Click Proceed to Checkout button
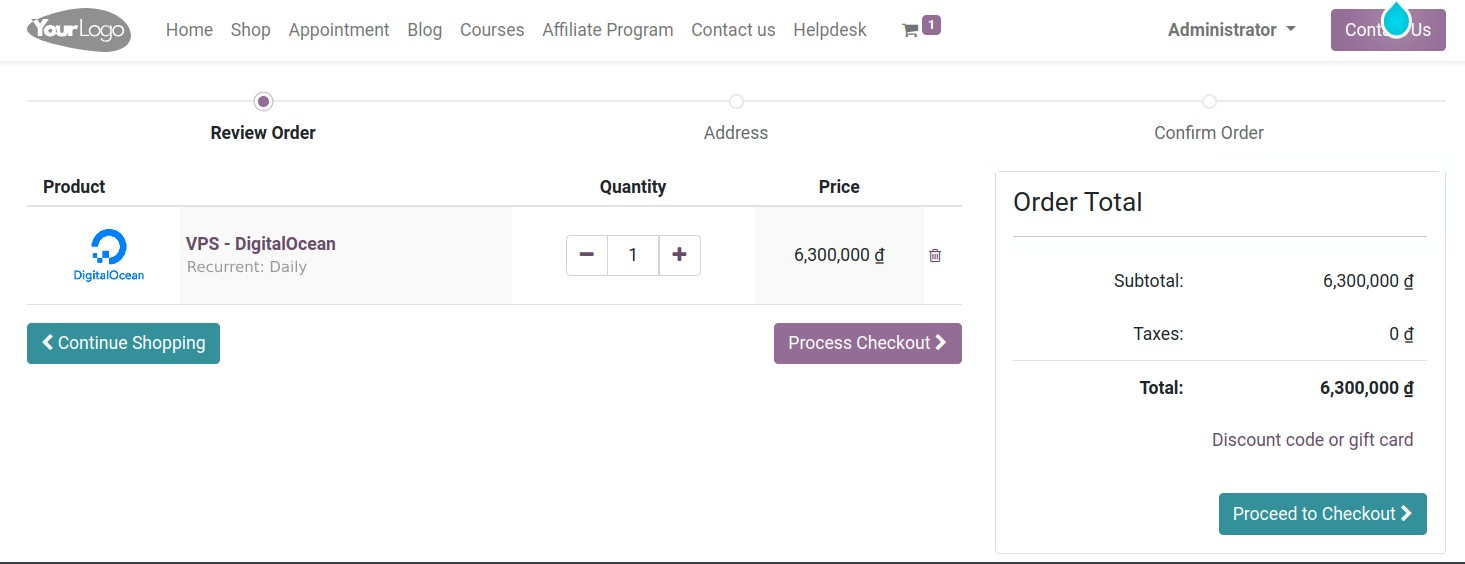 point(1322,514)
